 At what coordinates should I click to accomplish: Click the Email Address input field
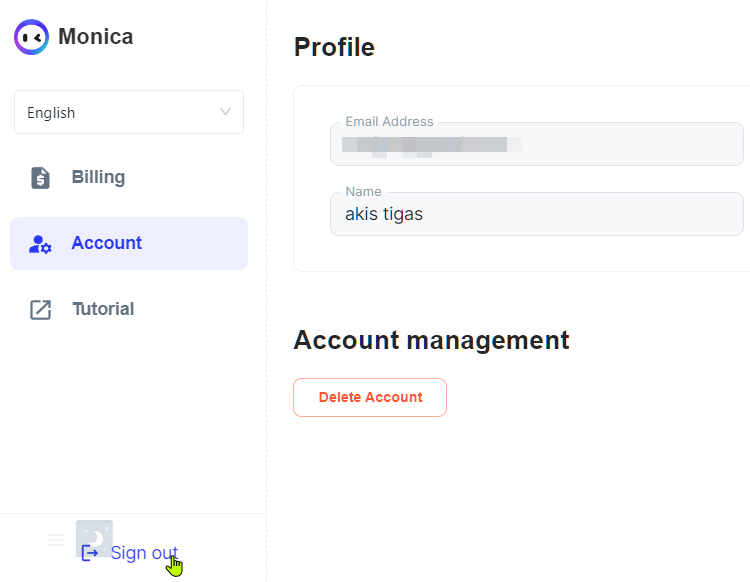coord(536,145)
